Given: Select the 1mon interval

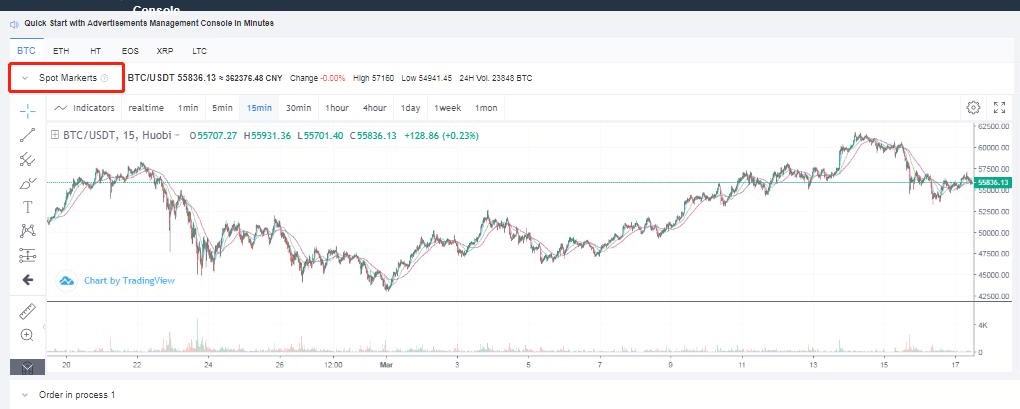Looking at the screenshot, I should (x=486, y=108).
